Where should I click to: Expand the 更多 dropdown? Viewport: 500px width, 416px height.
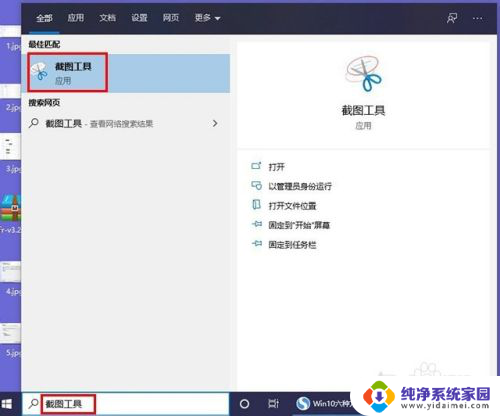(207, 18)
